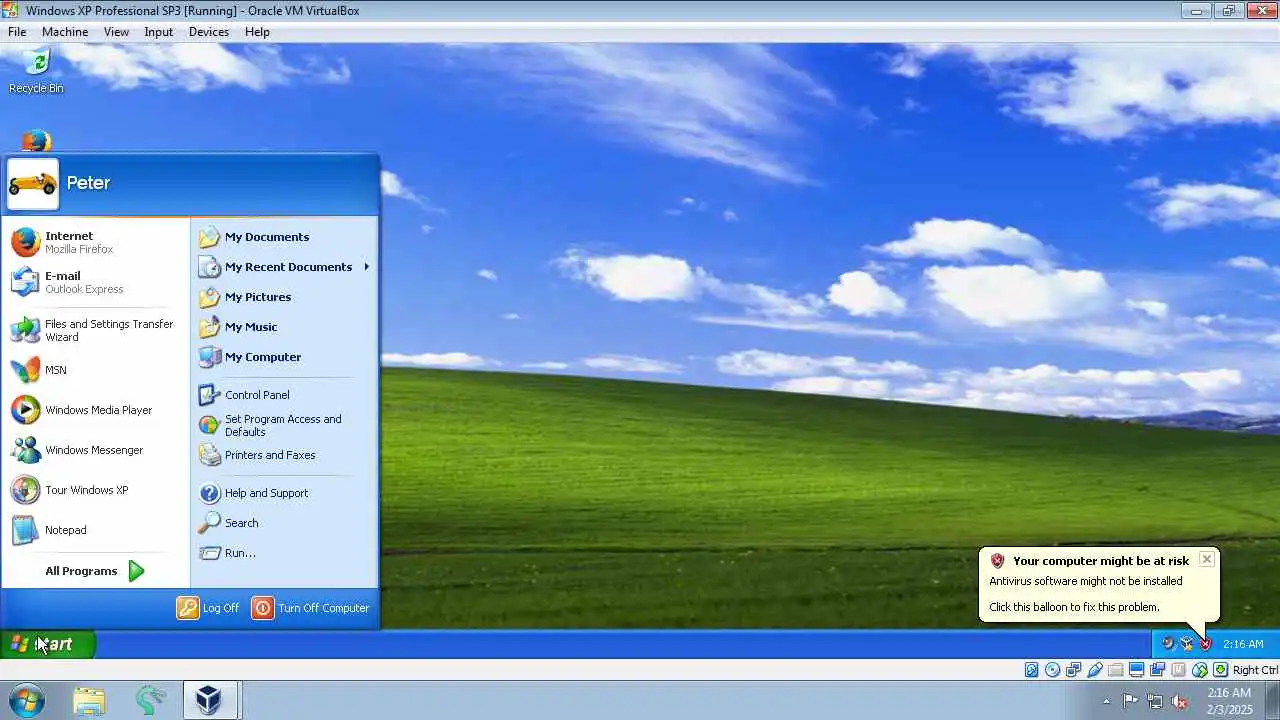Start Windows Messenger
The height and width of the screenshot is (720, 1280).
point(95,450)
